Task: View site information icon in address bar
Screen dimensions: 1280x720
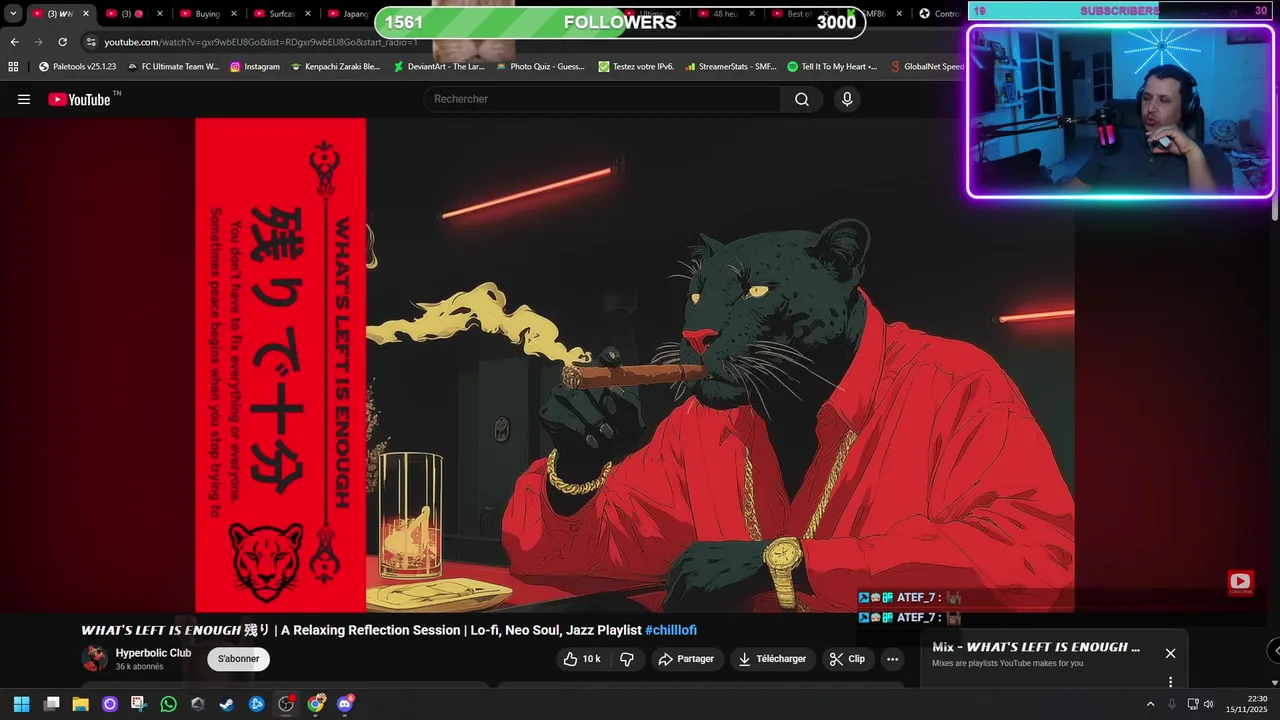Action: 91,42
